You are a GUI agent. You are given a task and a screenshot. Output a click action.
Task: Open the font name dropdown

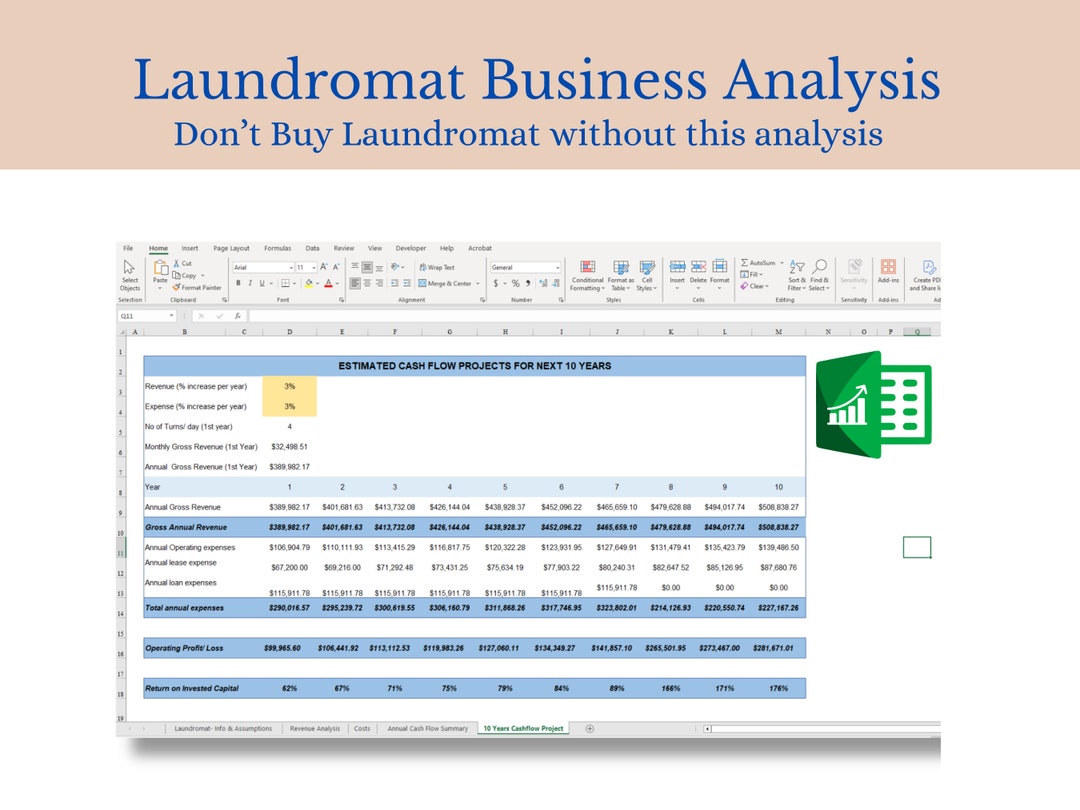tap(291, 267)
